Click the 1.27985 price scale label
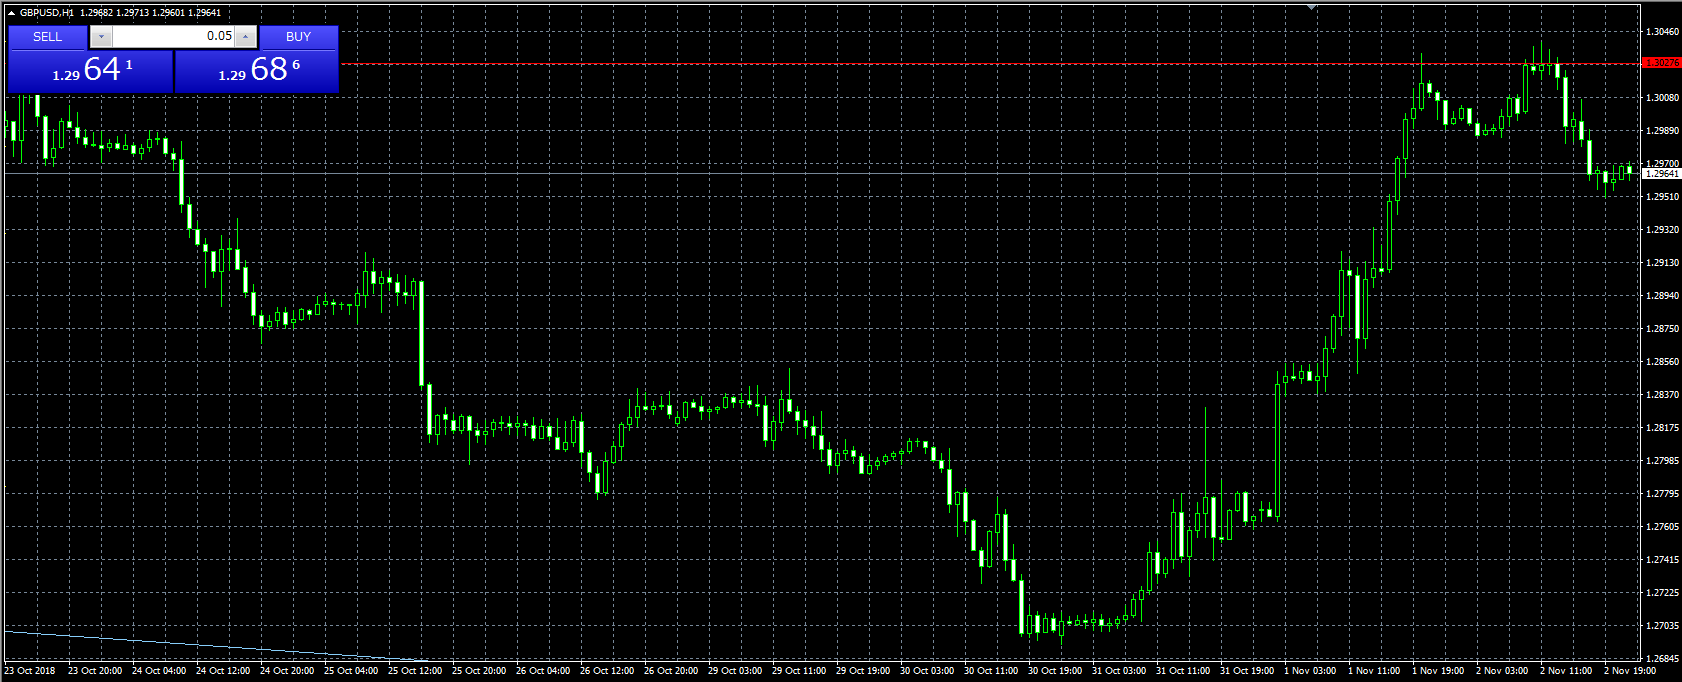The image size is (1682, 682). click(x=1662, y=461)
